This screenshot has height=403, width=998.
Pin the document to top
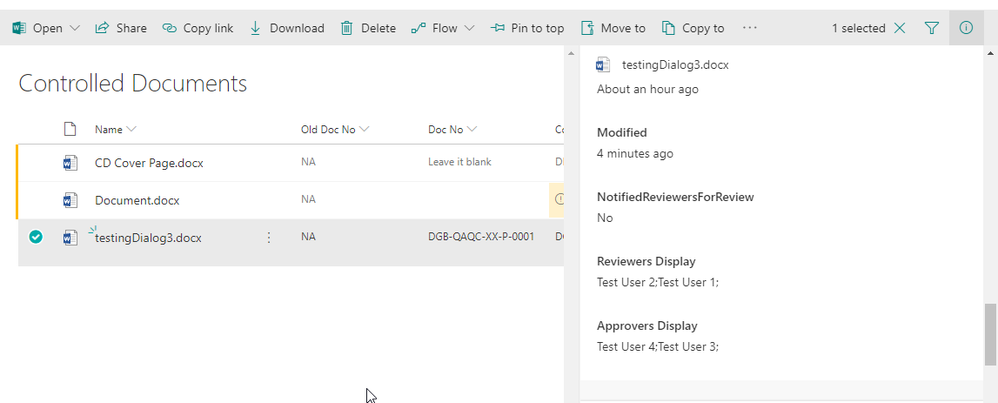pyautogui.click(x=527, y=28)
